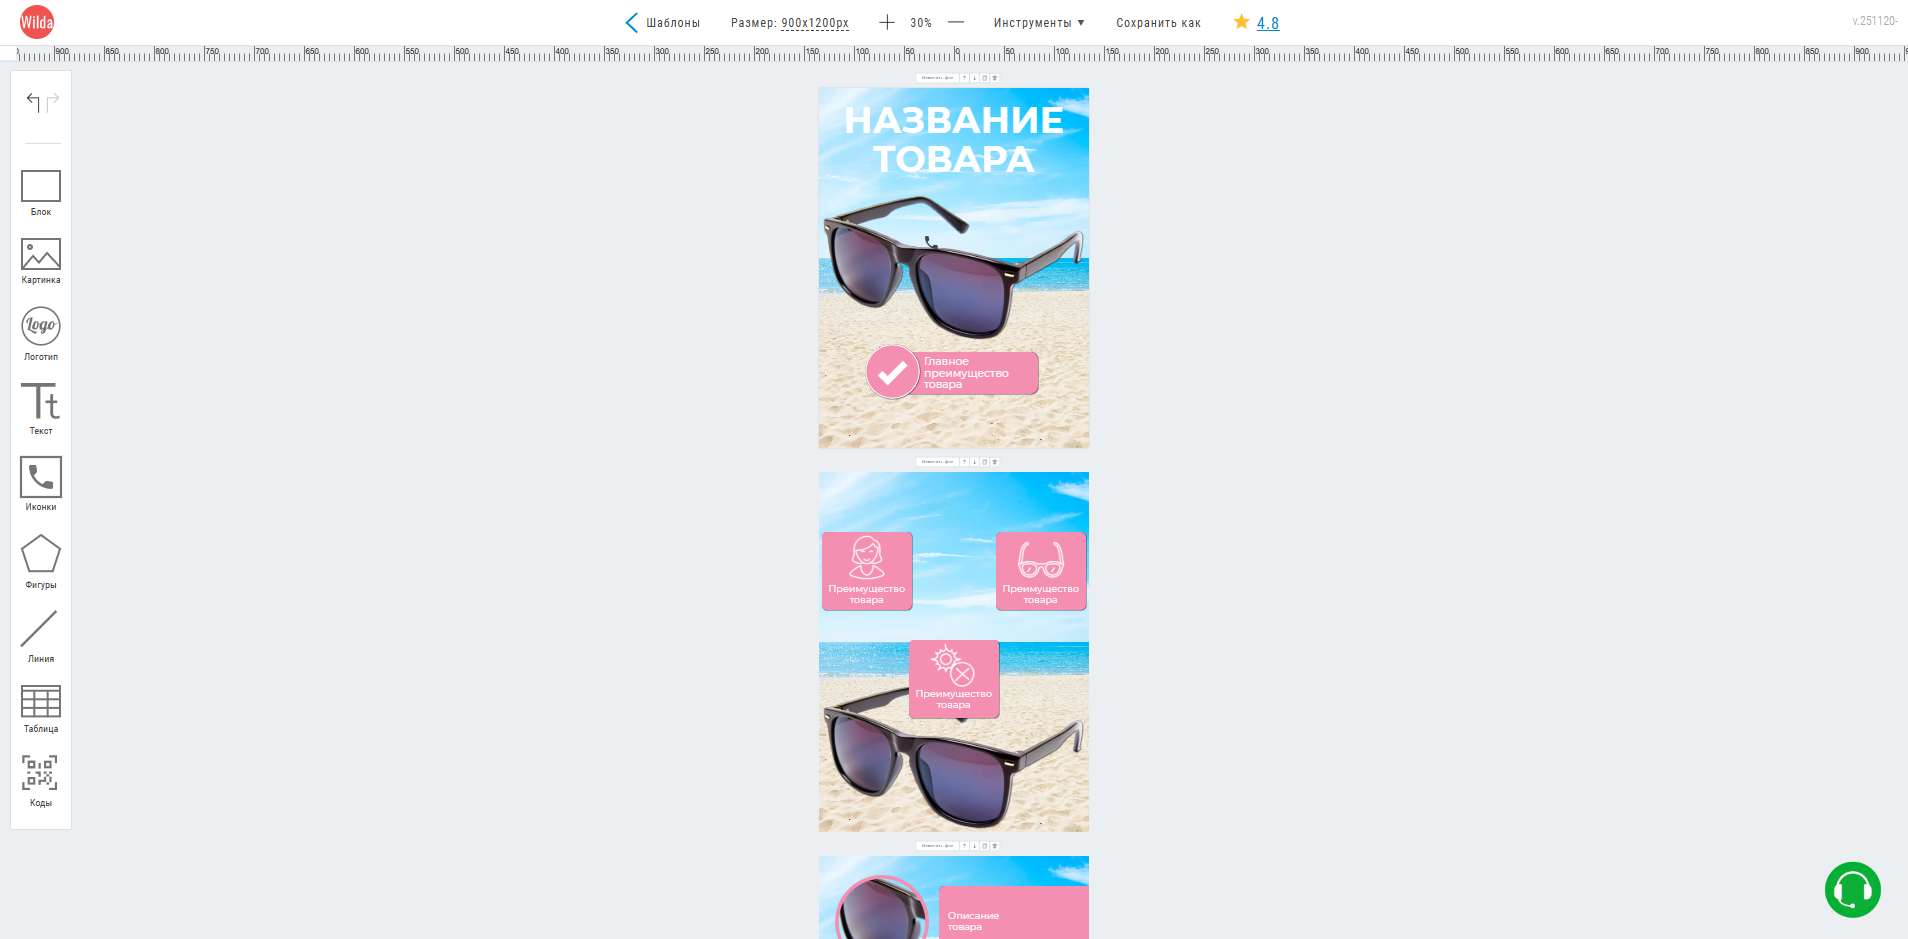
Task: Move the НАЗВАНИЕ ТОВАРА page up
Action: point(965,78)
